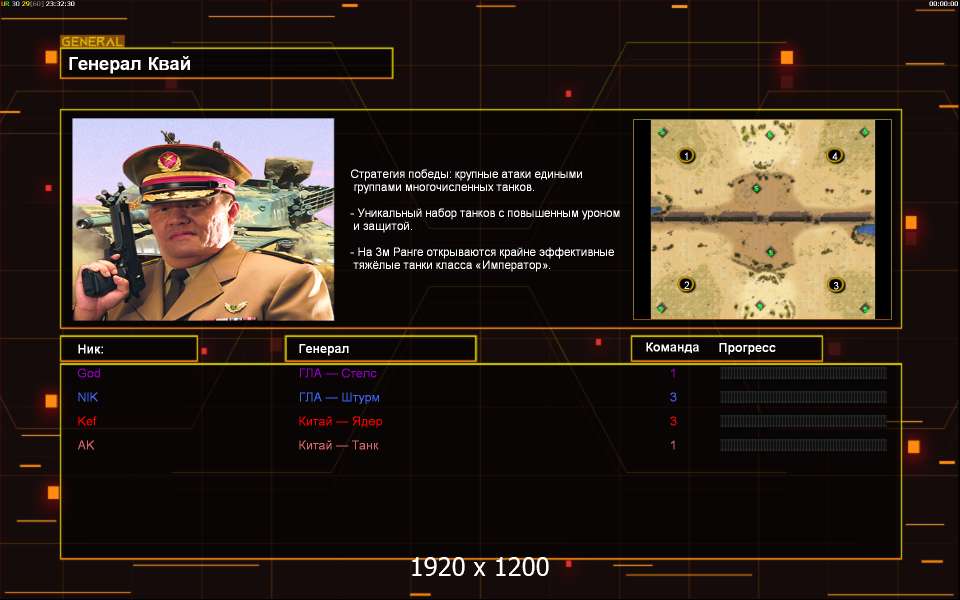
Task: Click start position 1 marker on map
Action: (686, 156)
